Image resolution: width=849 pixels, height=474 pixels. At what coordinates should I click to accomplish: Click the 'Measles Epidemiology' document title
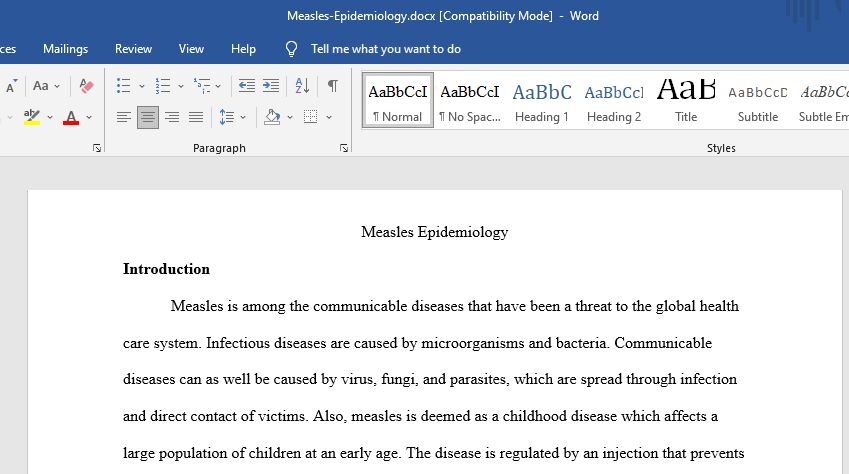tap(434, 232)
